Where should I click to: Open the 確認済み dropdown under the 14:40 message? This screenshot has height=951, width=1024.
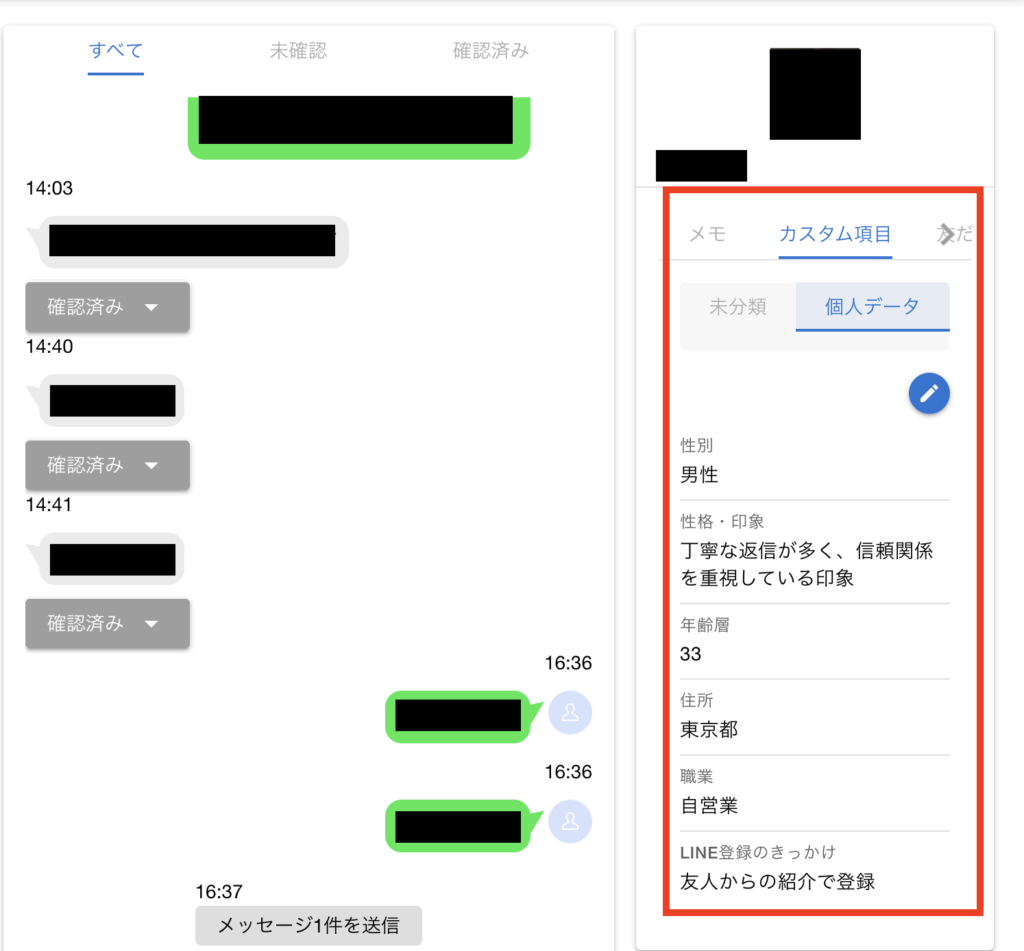[x=108, y=465]
